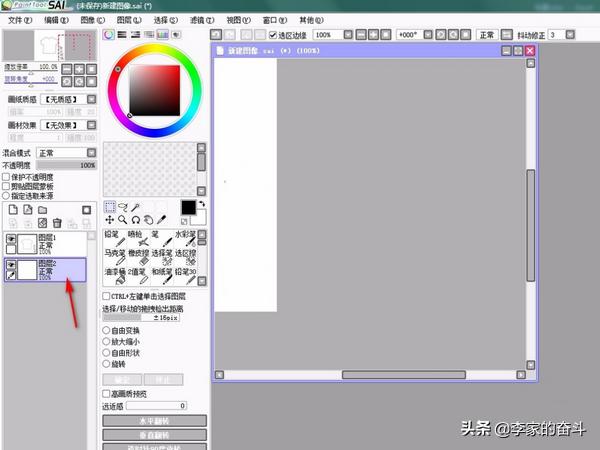The height and width of the screenshot is (450, 600).
Task: Open the 画纸质感 dropdown
Action: coord(91,99)
